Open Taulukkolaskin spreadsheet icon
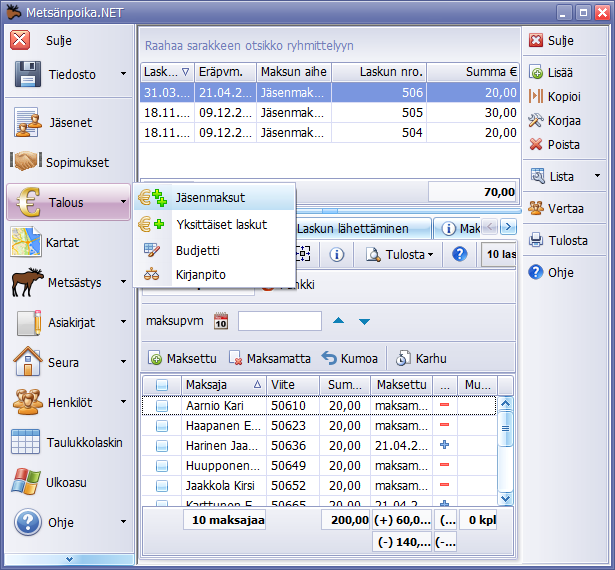Image resolution: width=615 pixels, height=570 pixels. tap(27, 442)
